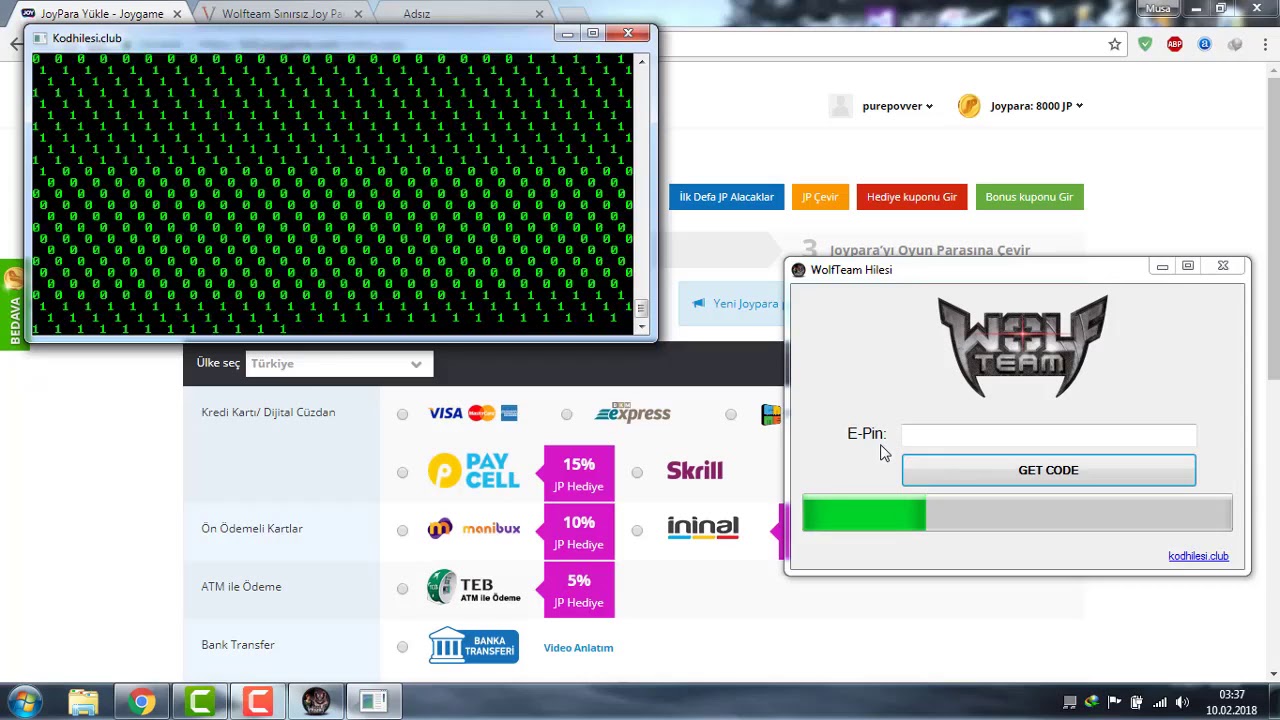1280x720 pixels.
Task: Click the green progress bar in WolfTeam Hilesi
Action: point(1017,514)
